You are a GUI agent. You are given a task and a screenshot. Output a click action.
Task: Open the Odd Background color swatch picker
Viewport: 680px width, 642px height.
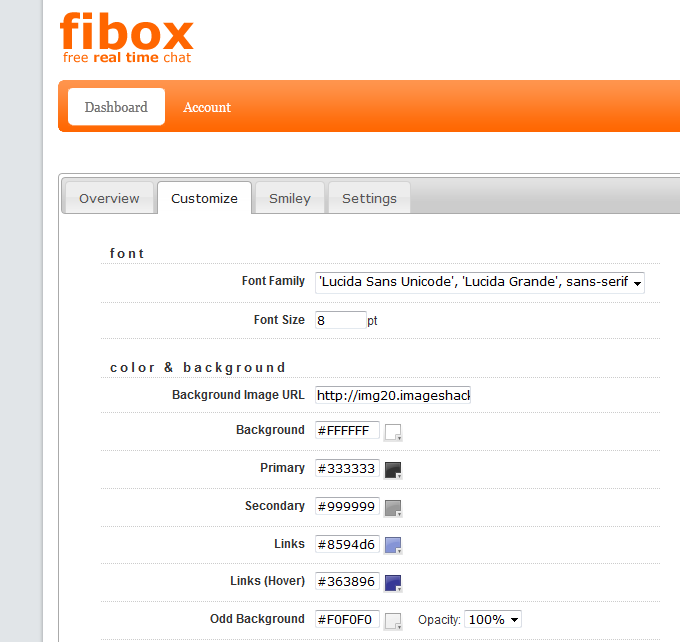(393, 621)
